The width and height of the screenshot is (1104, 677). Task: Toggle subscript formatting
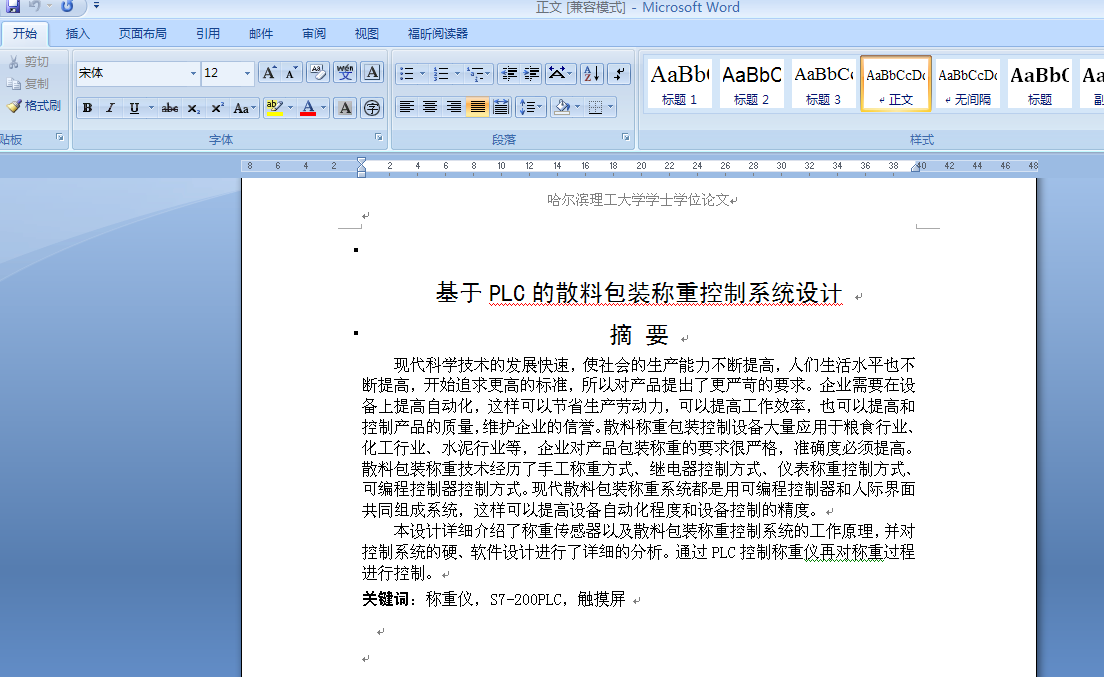tap(194, 108)
